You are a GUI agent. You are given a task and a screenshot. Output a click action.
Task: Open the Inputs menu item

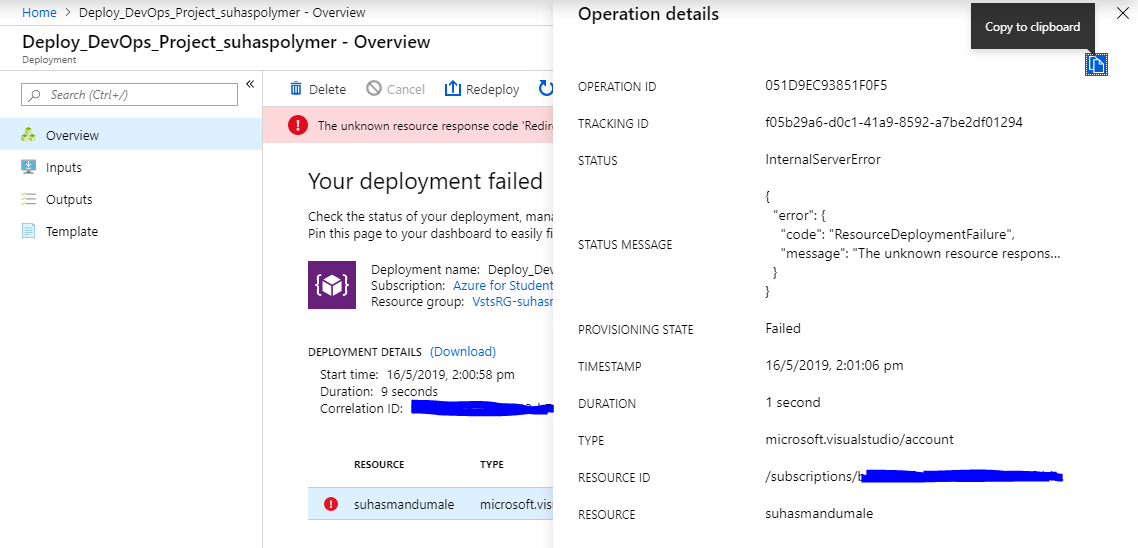pyautogui.click(x=64, y=167)
